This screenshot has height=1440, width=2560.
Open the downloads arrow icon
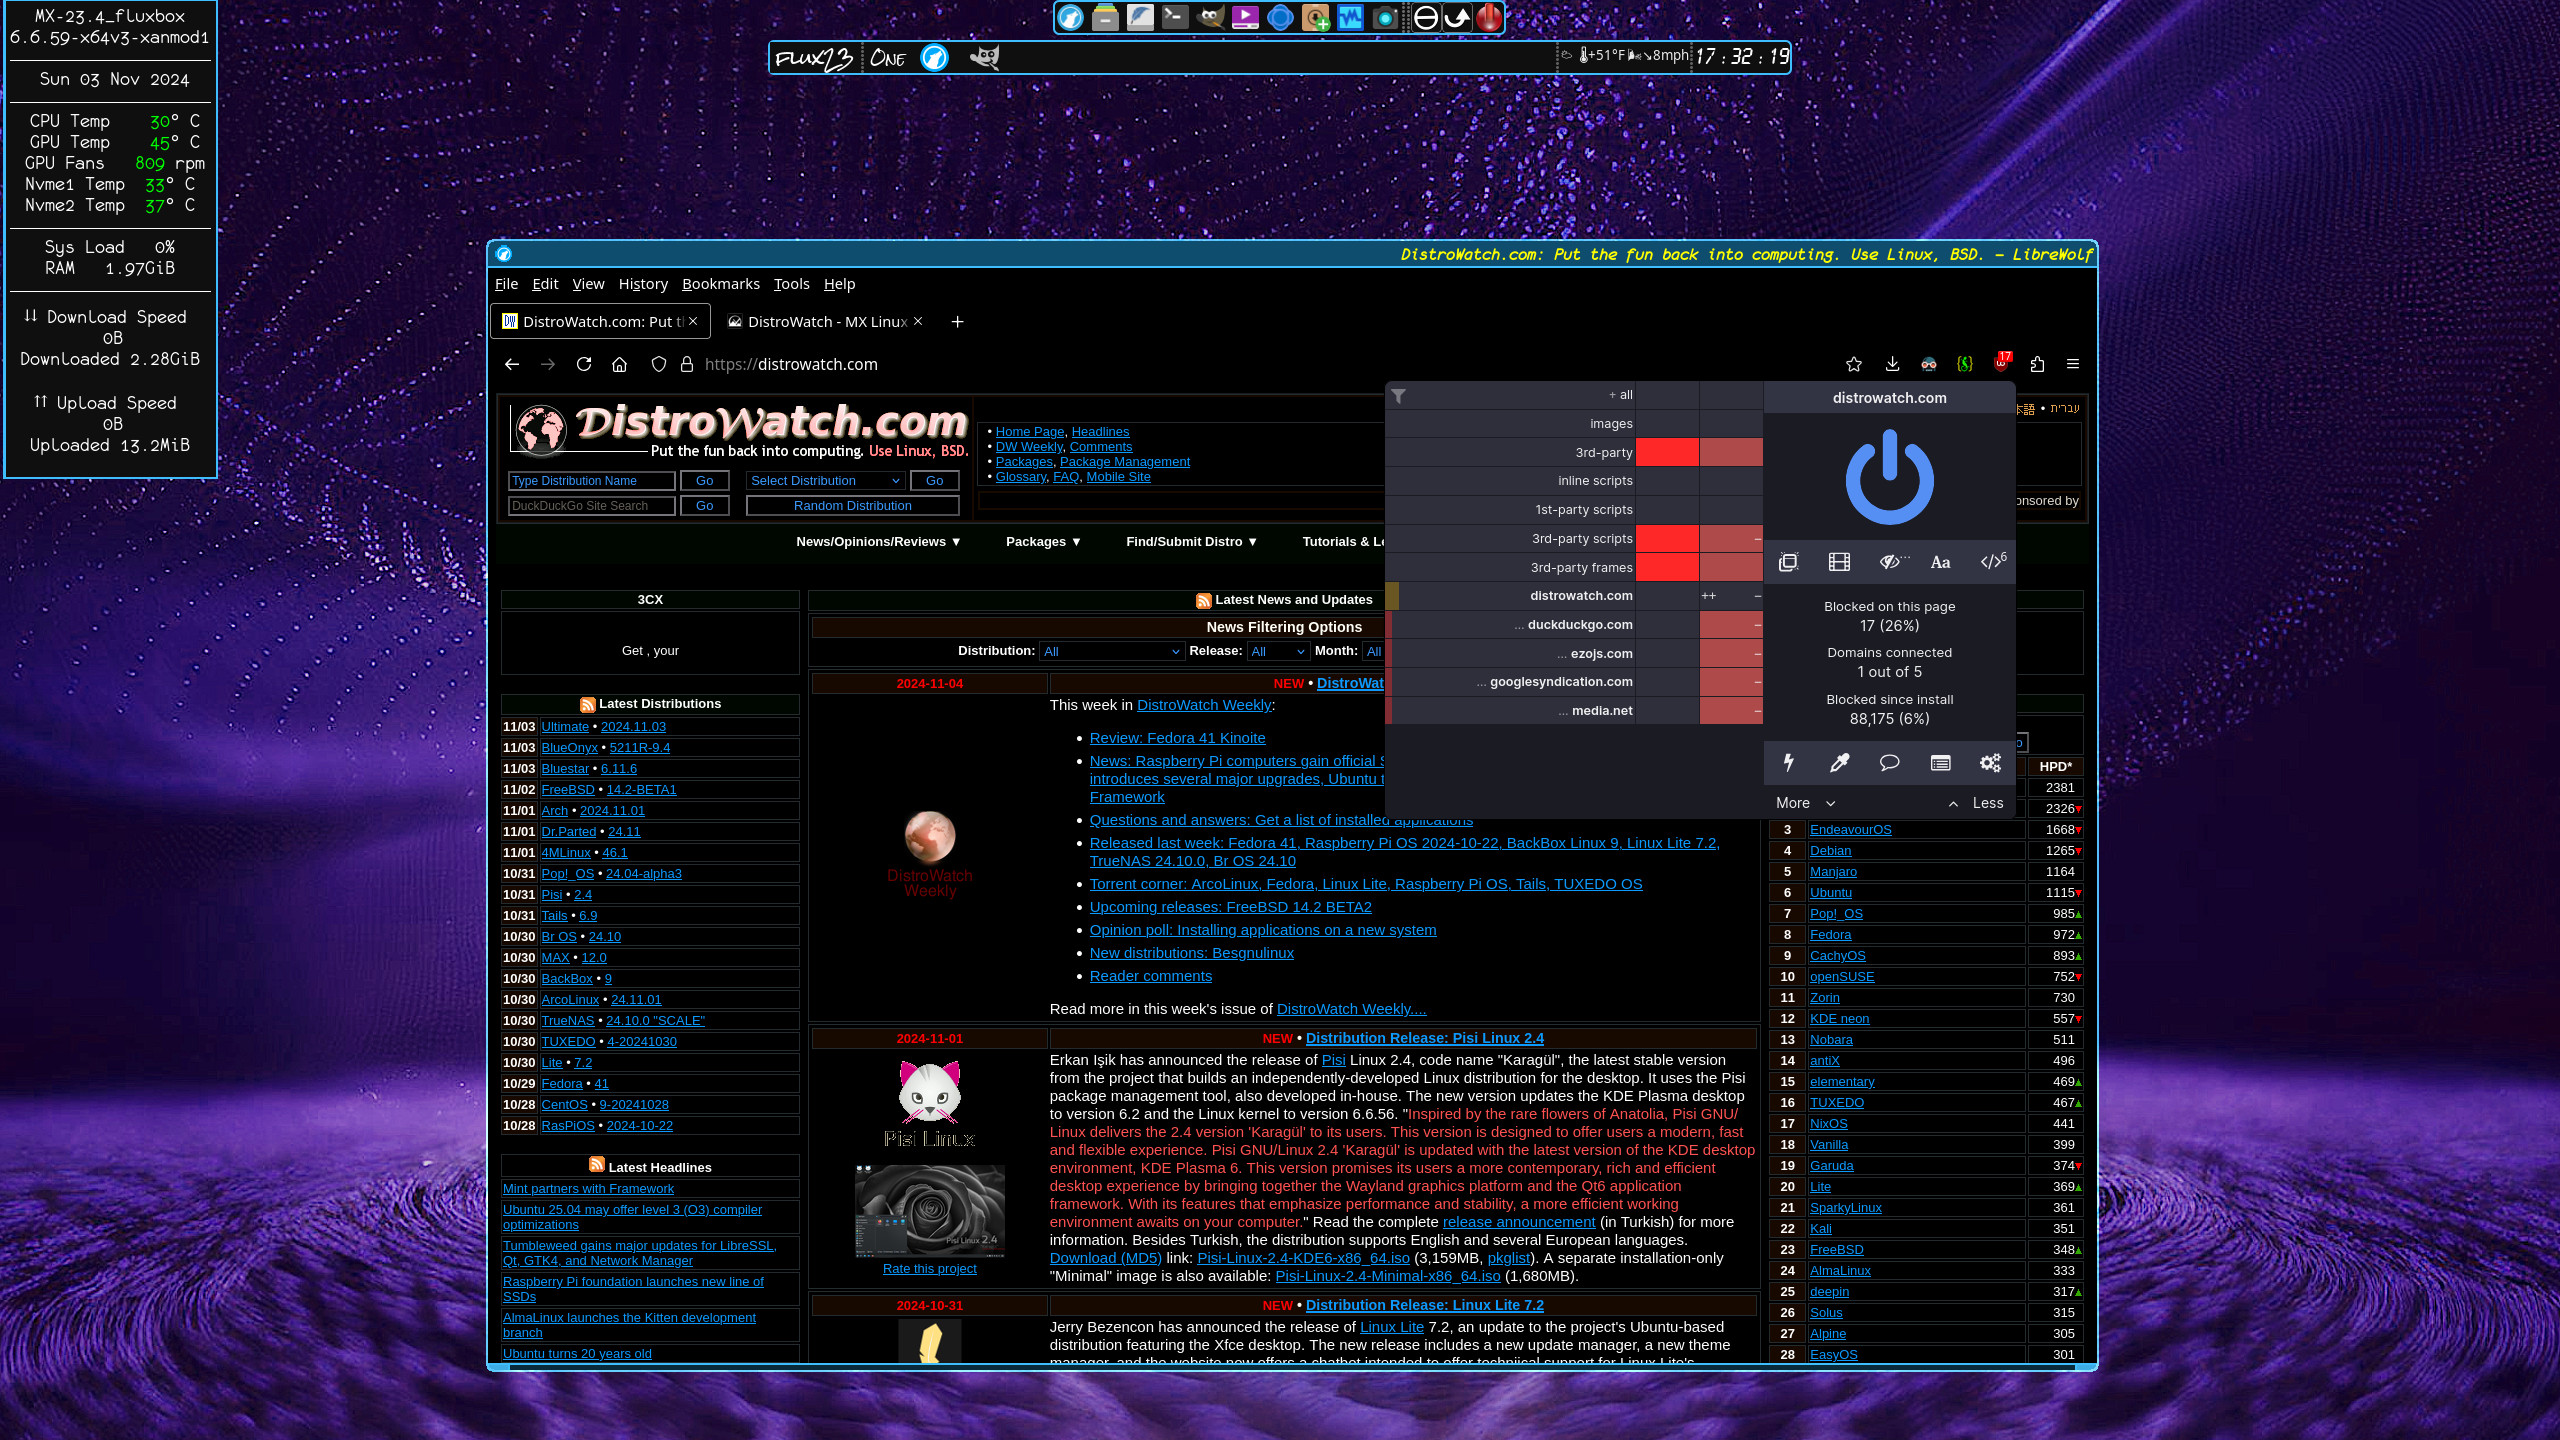pyautogui.click(x=1892, y=364)
